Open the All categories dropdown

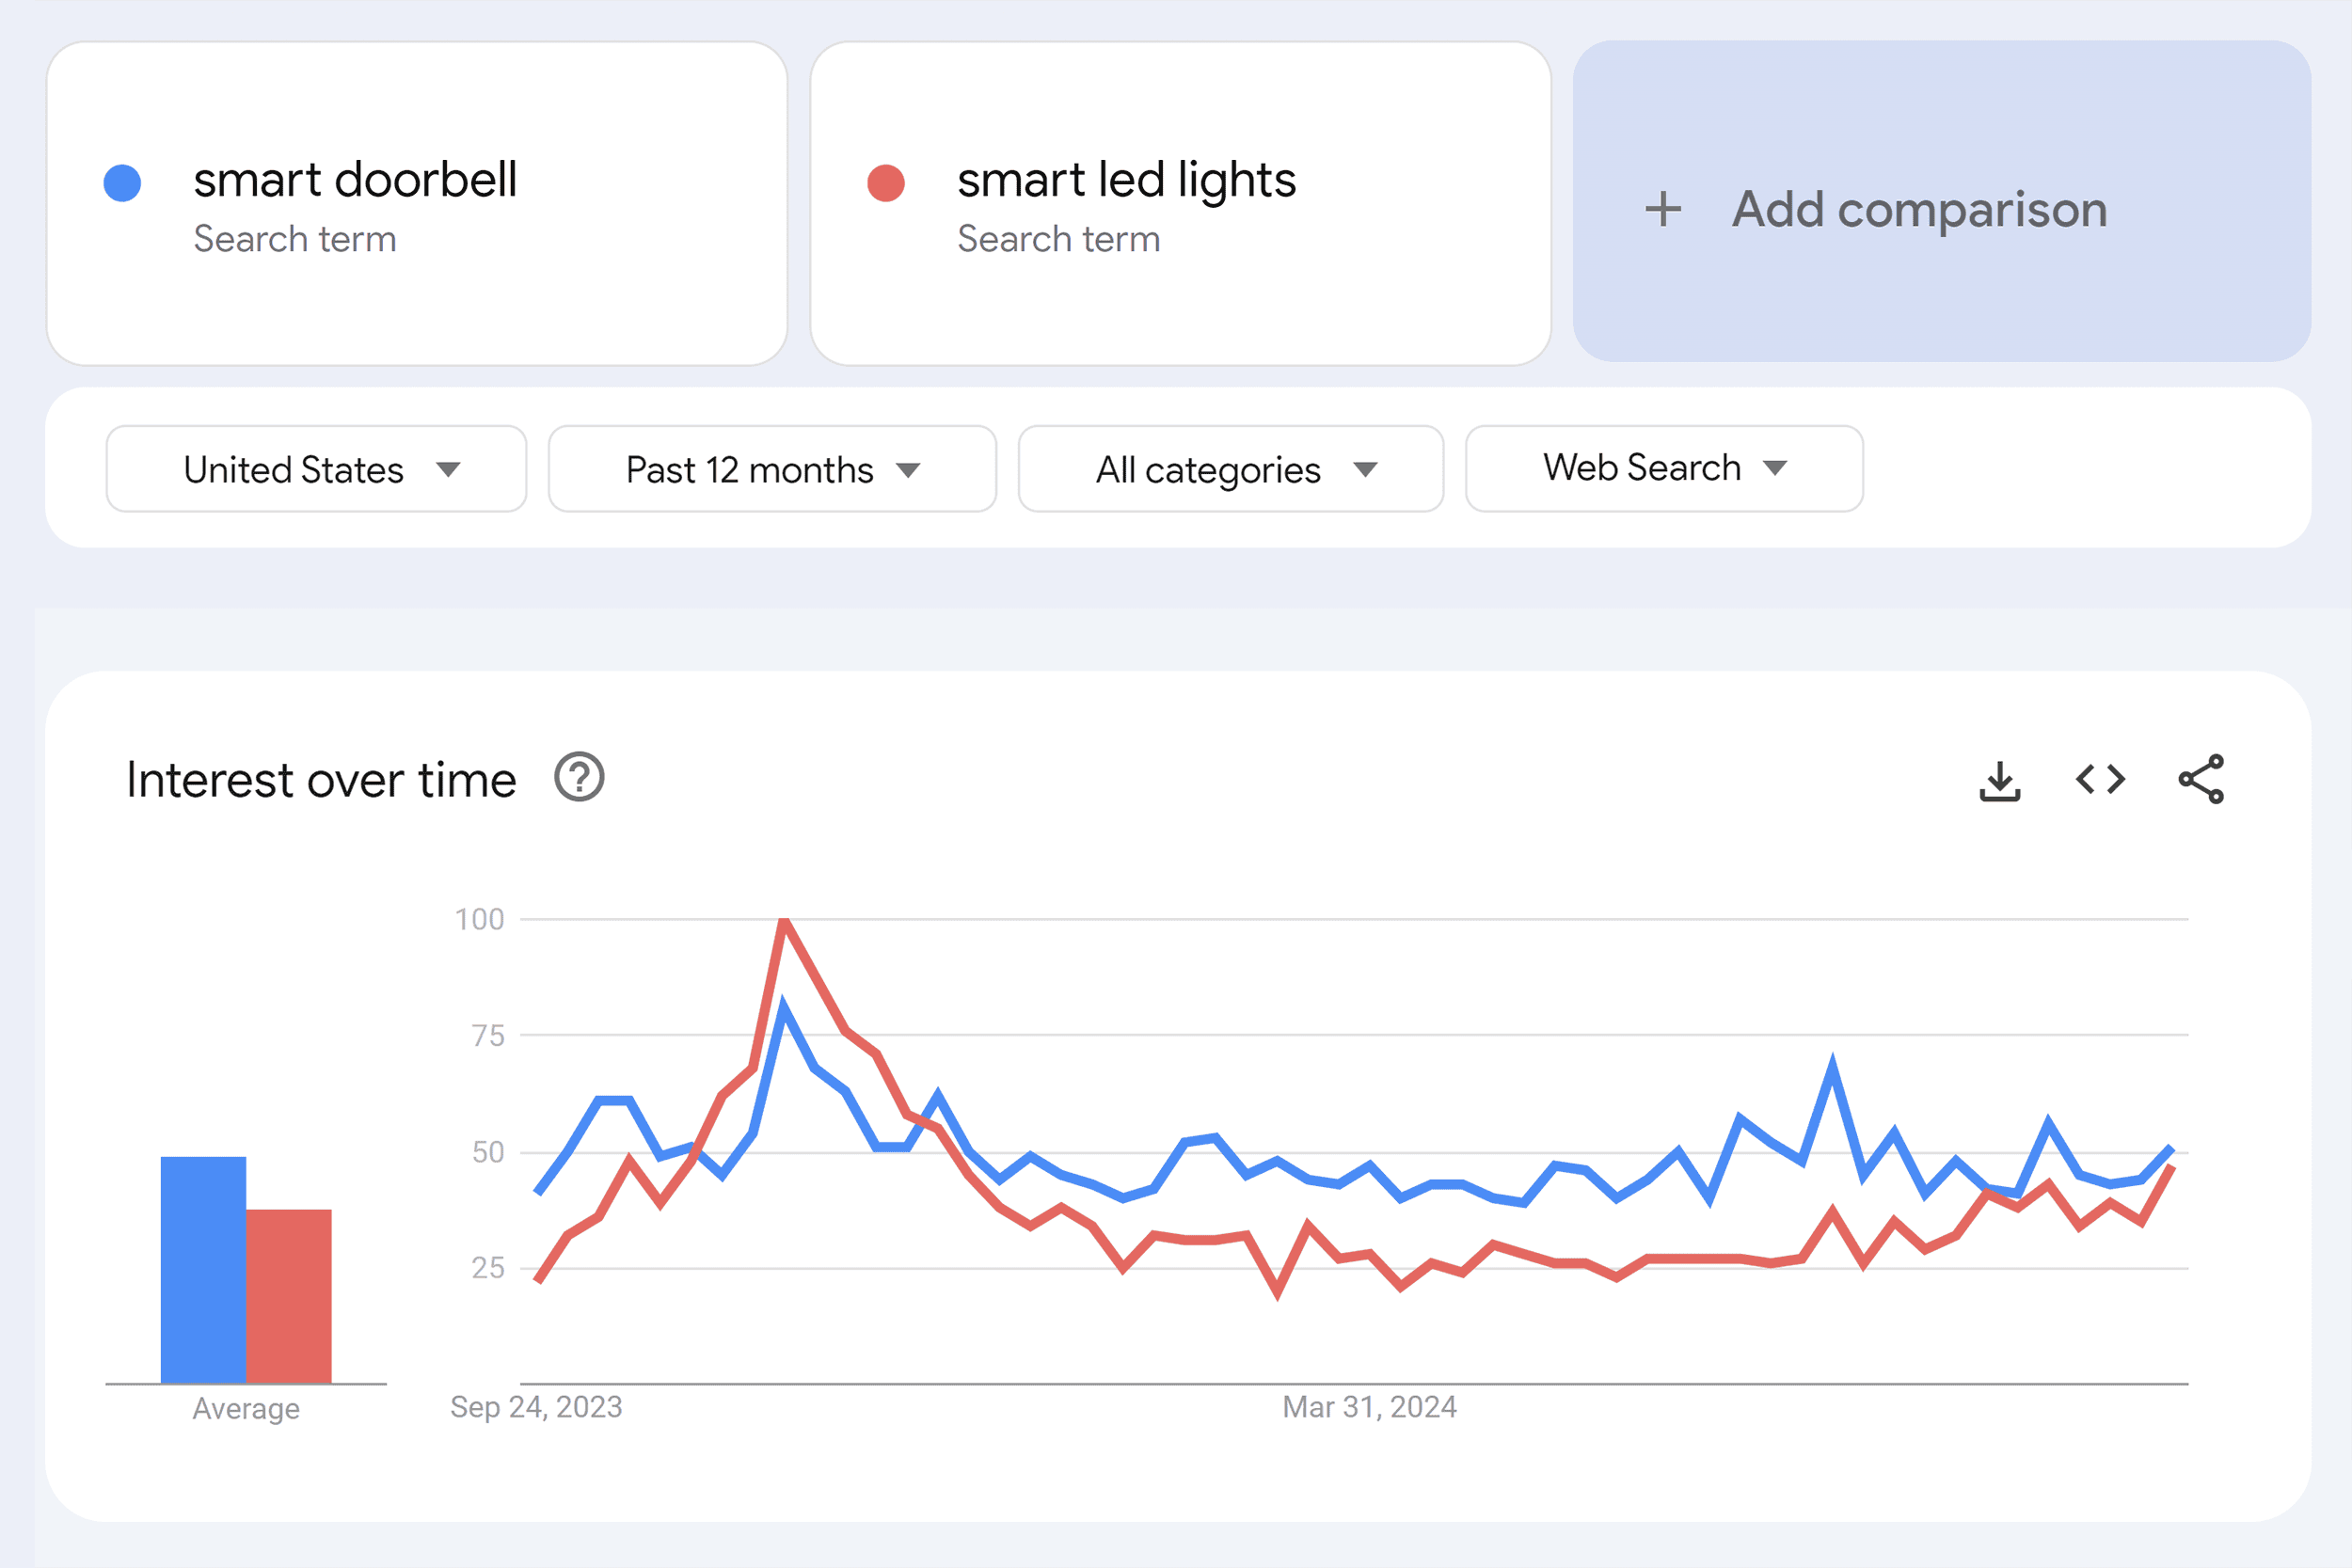pyautogui.click(x=1230, y=468)
